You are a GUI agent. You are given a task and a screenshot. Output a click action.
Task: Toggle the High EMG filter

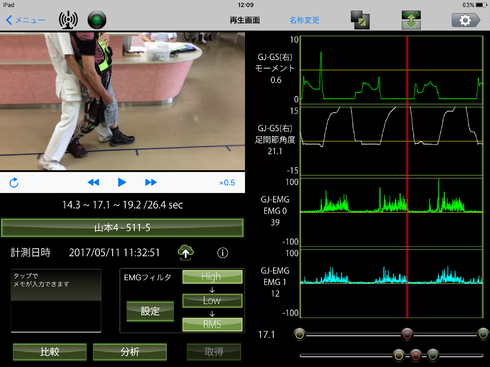(212, 277)
